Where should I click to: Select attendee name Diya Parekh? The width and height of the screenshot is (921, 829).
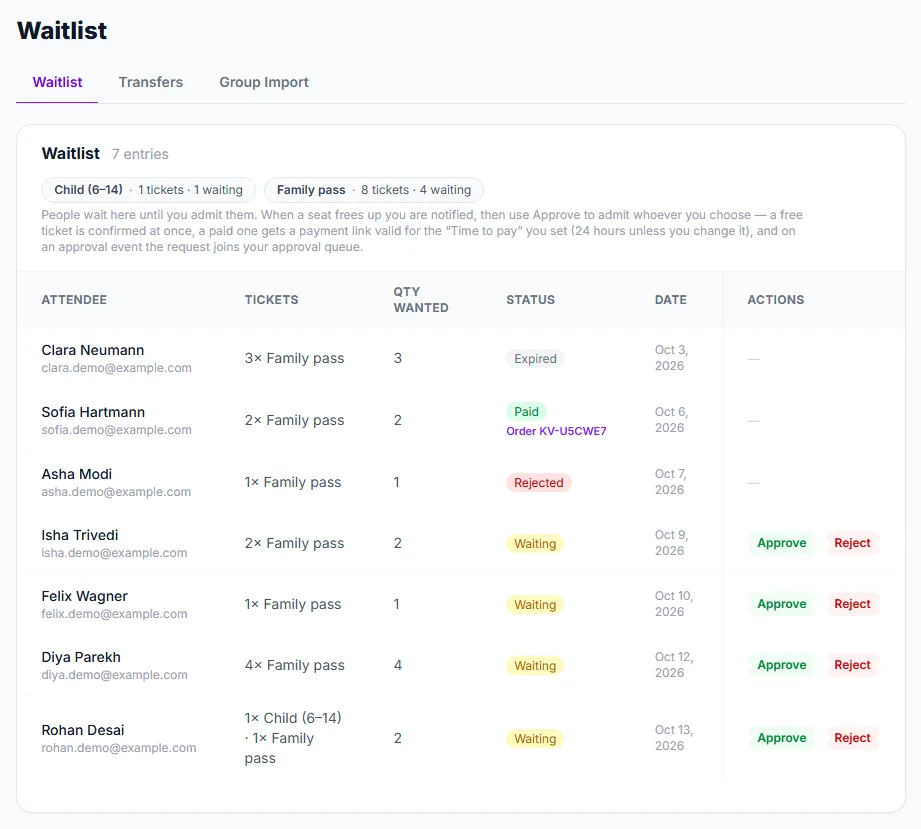coord(81,657)
